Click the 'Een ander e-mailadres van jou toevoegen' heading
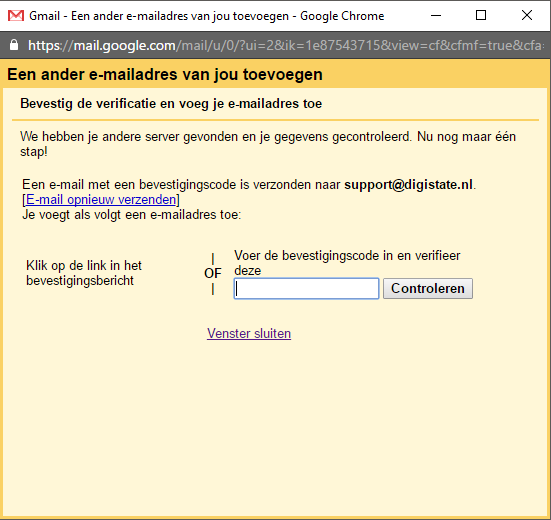The height and width of the screenshot is (520, 551). click(x=165, y=74)
